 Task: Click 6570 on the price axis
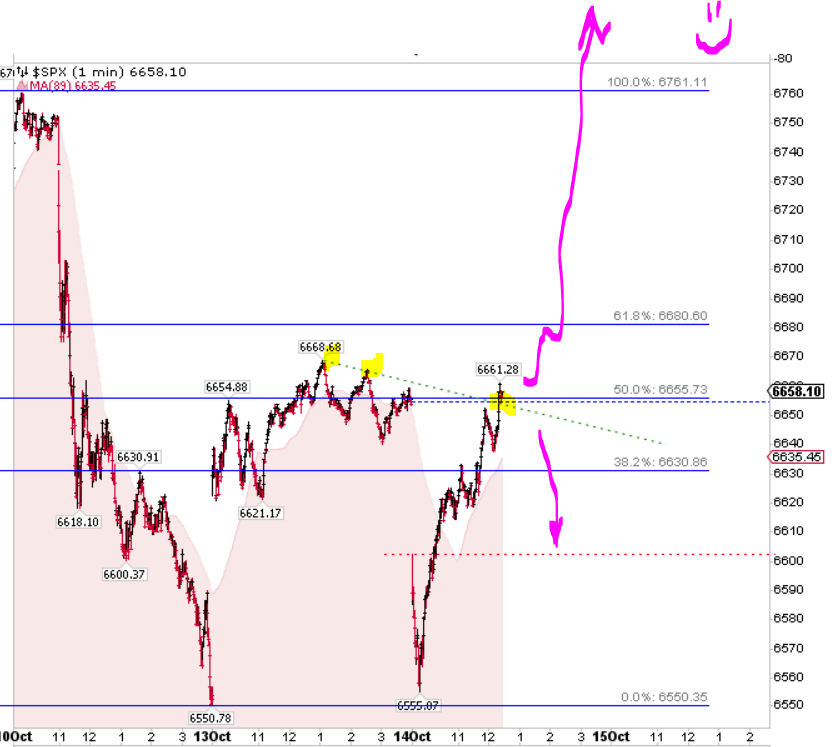(788, 649)
